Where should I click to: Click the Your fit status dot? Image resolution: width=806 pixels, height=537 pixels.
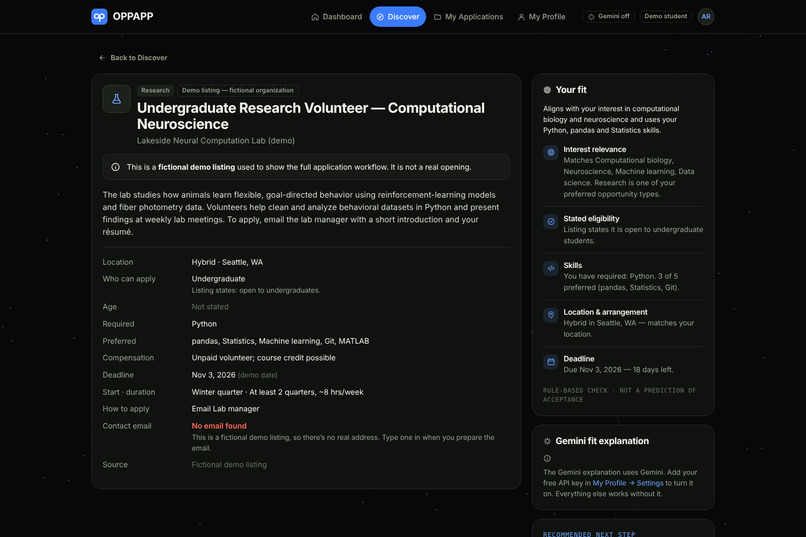[x=547, y=90]
